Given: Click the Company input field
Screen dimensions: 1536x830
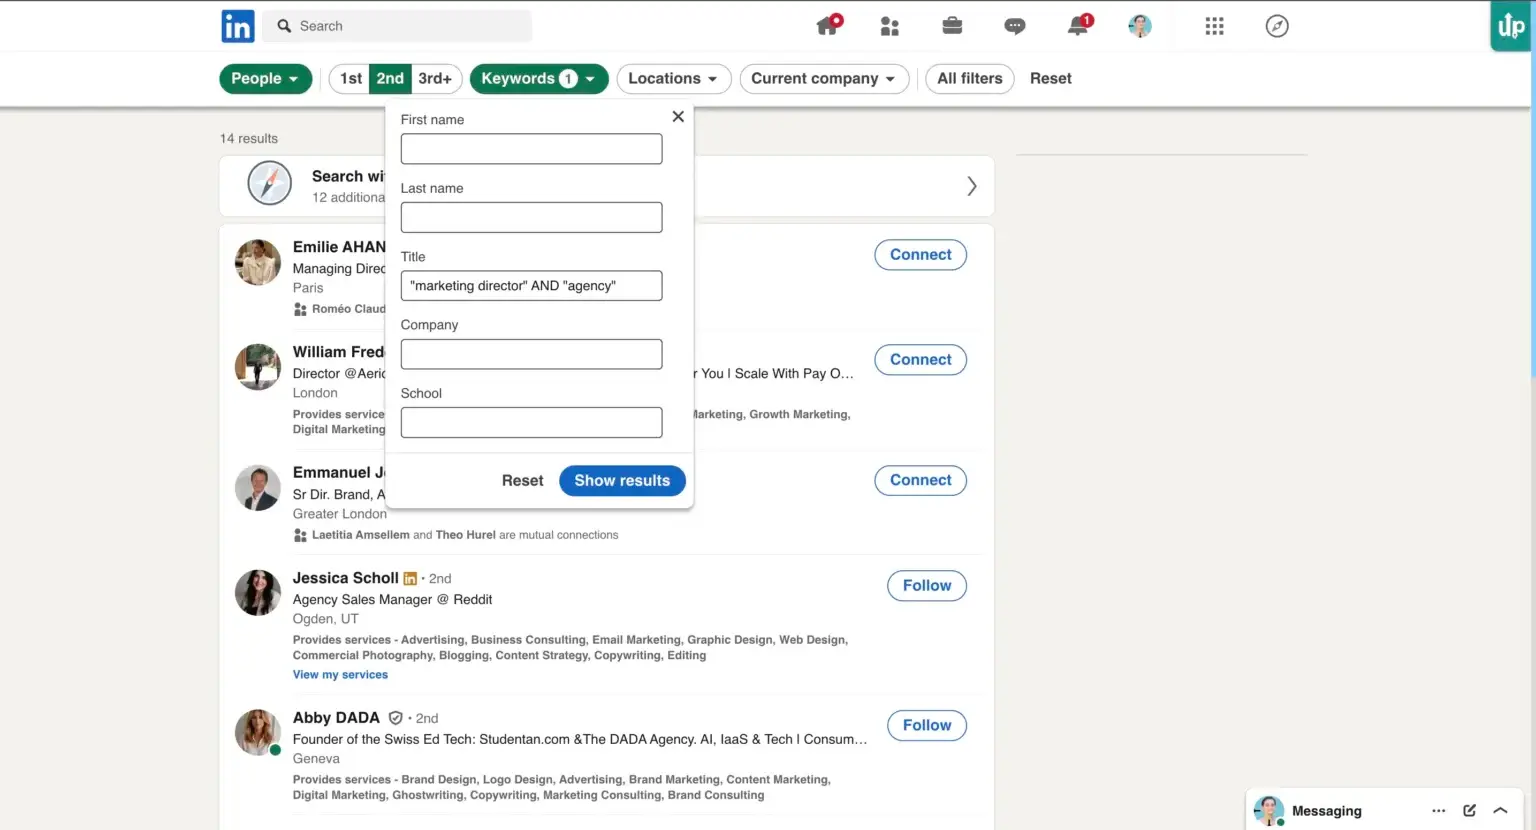Looking at the screenshot, I should click(531, 355).
